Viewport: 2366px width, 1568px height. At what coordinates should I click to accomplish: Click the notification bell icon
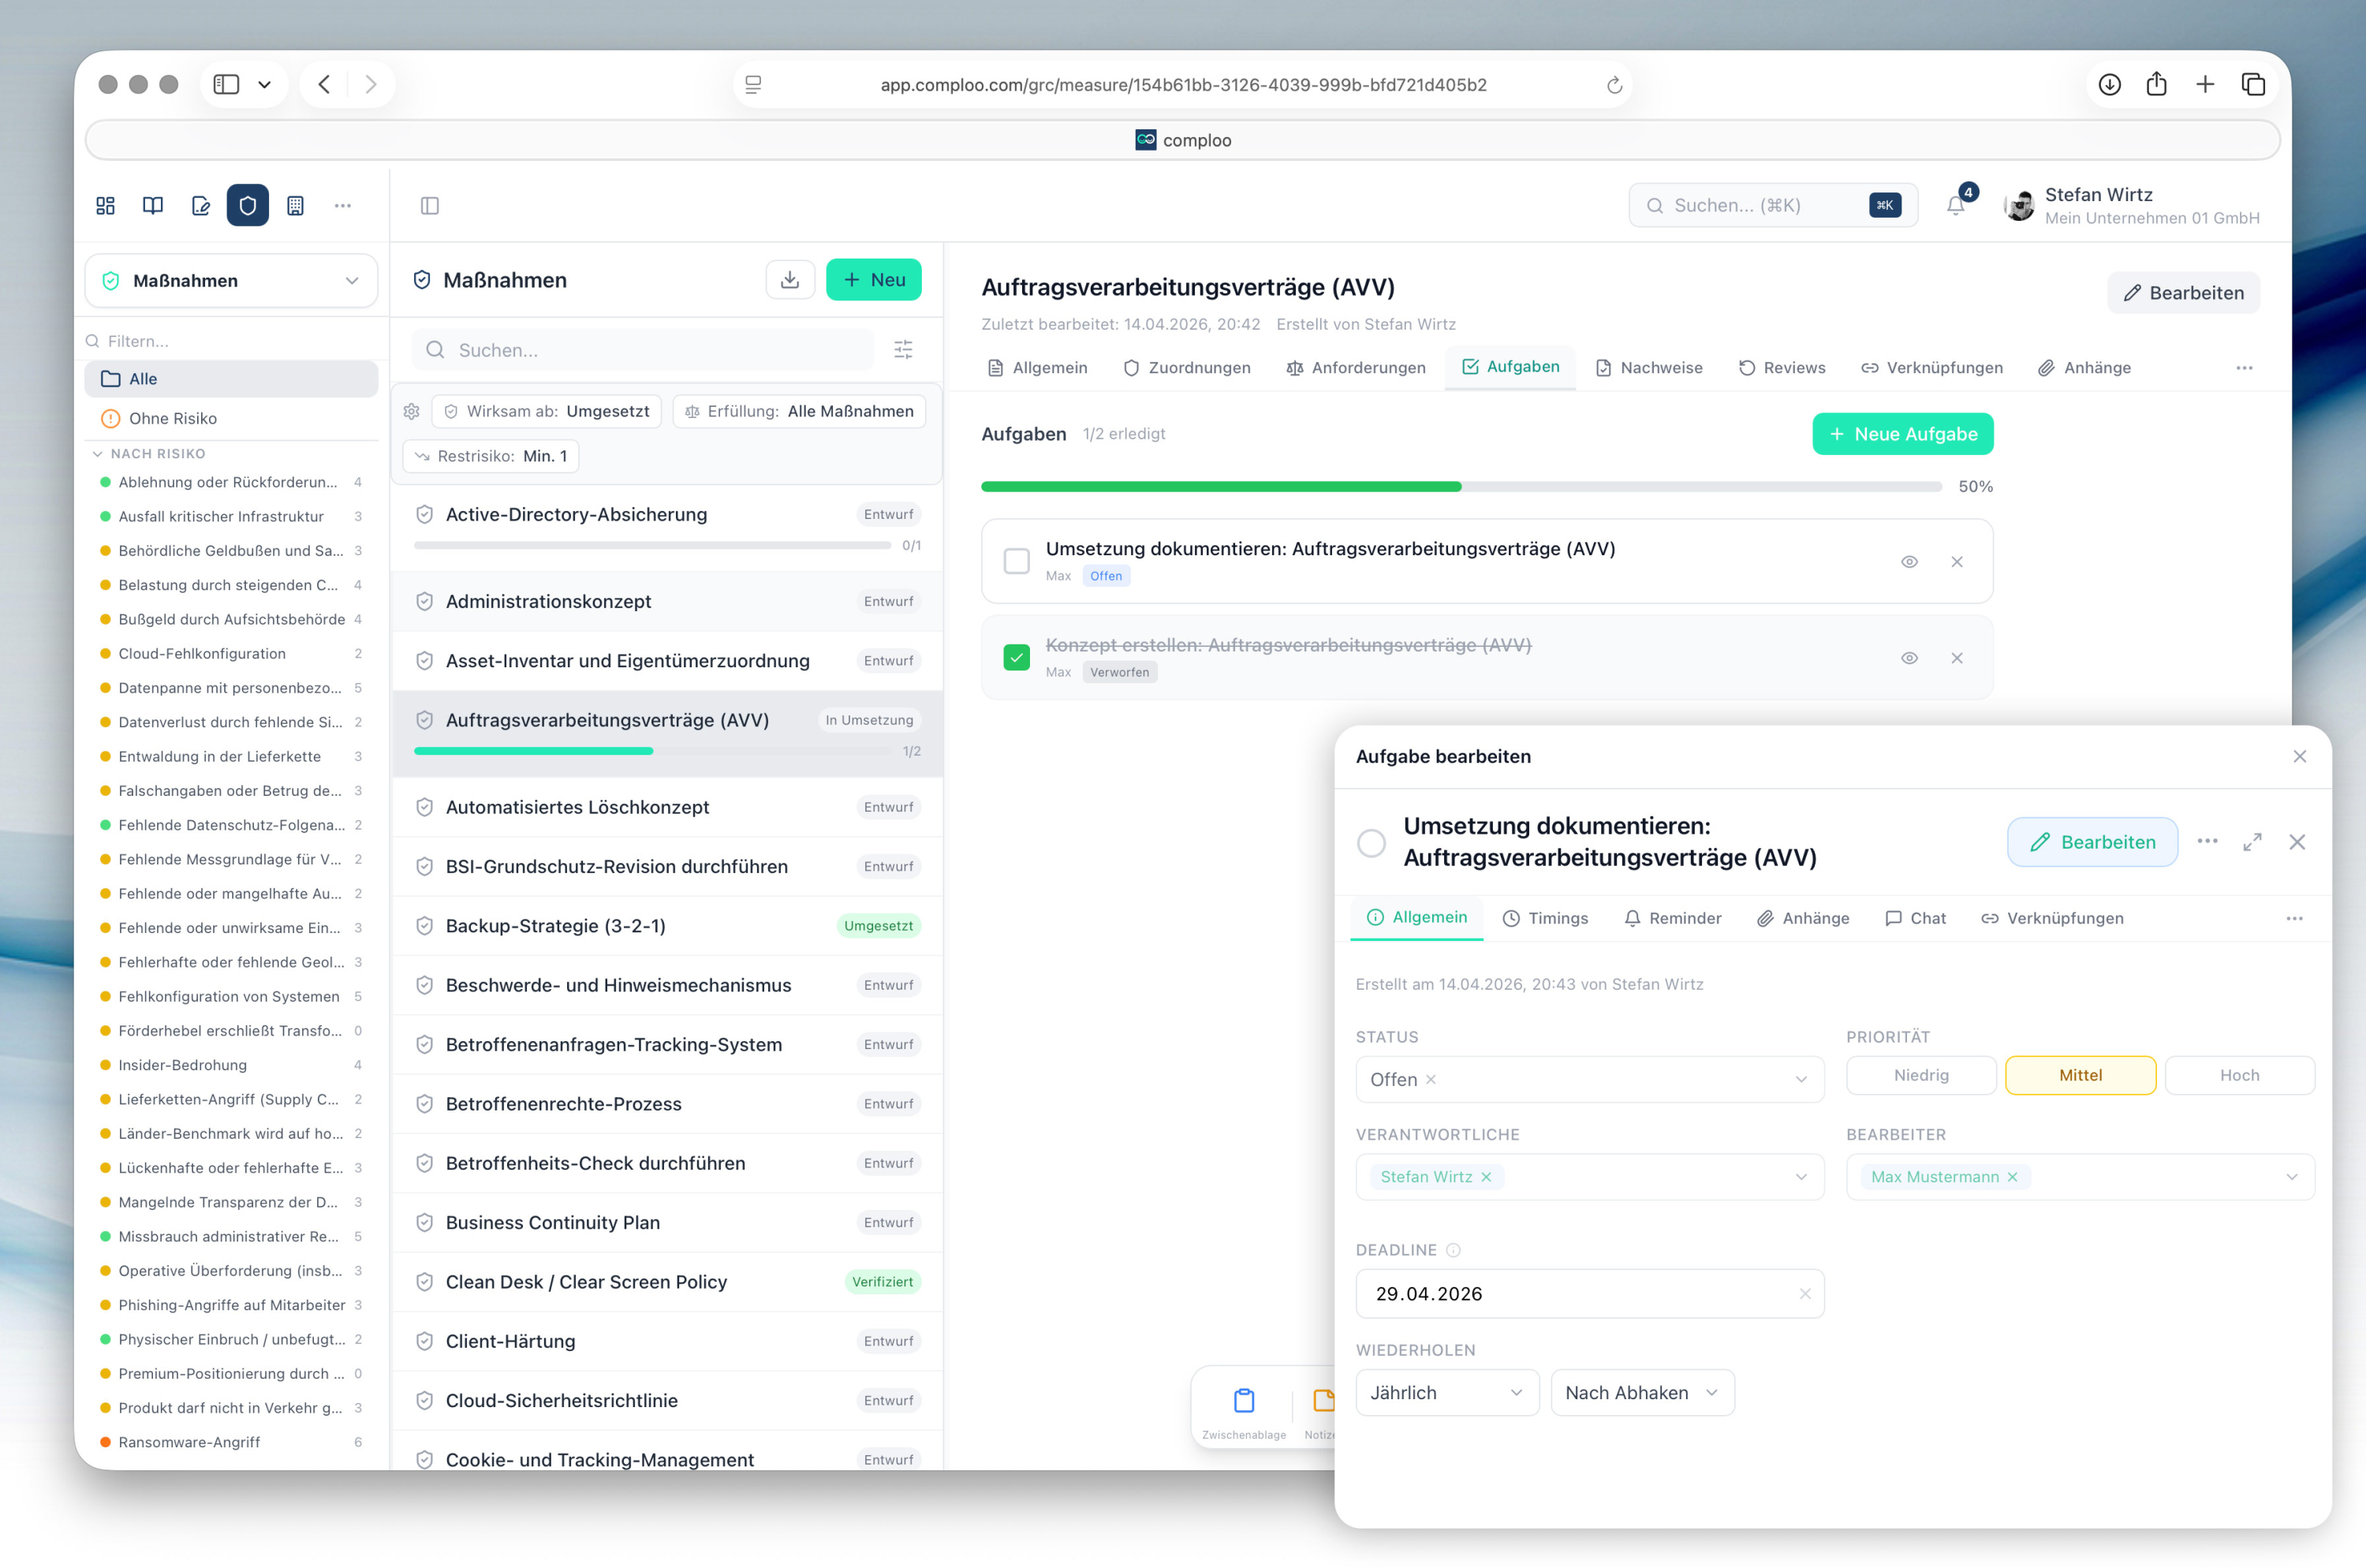click(1955, 206)
